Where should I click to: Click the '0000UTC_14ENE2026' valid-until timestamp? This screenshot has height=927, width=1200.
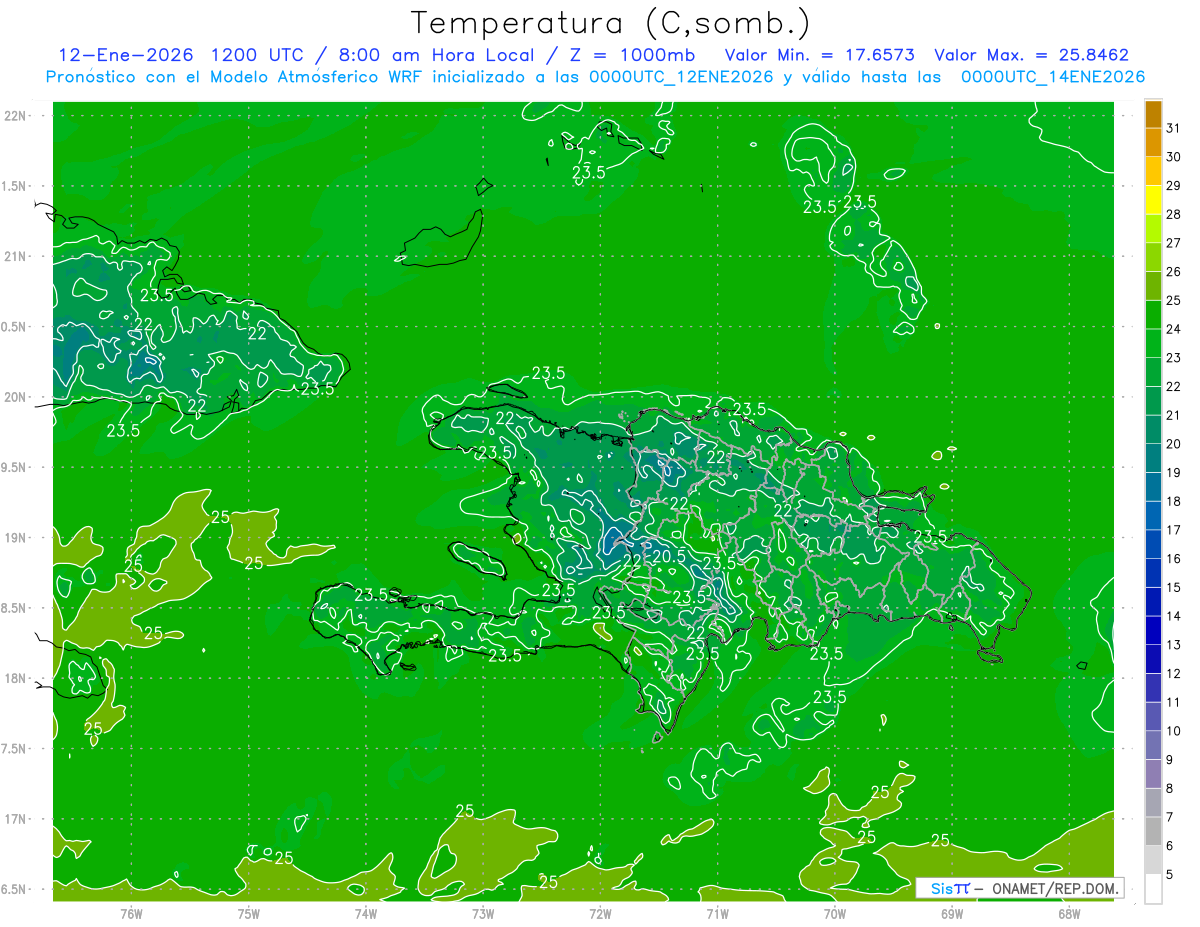(1052, 77)
